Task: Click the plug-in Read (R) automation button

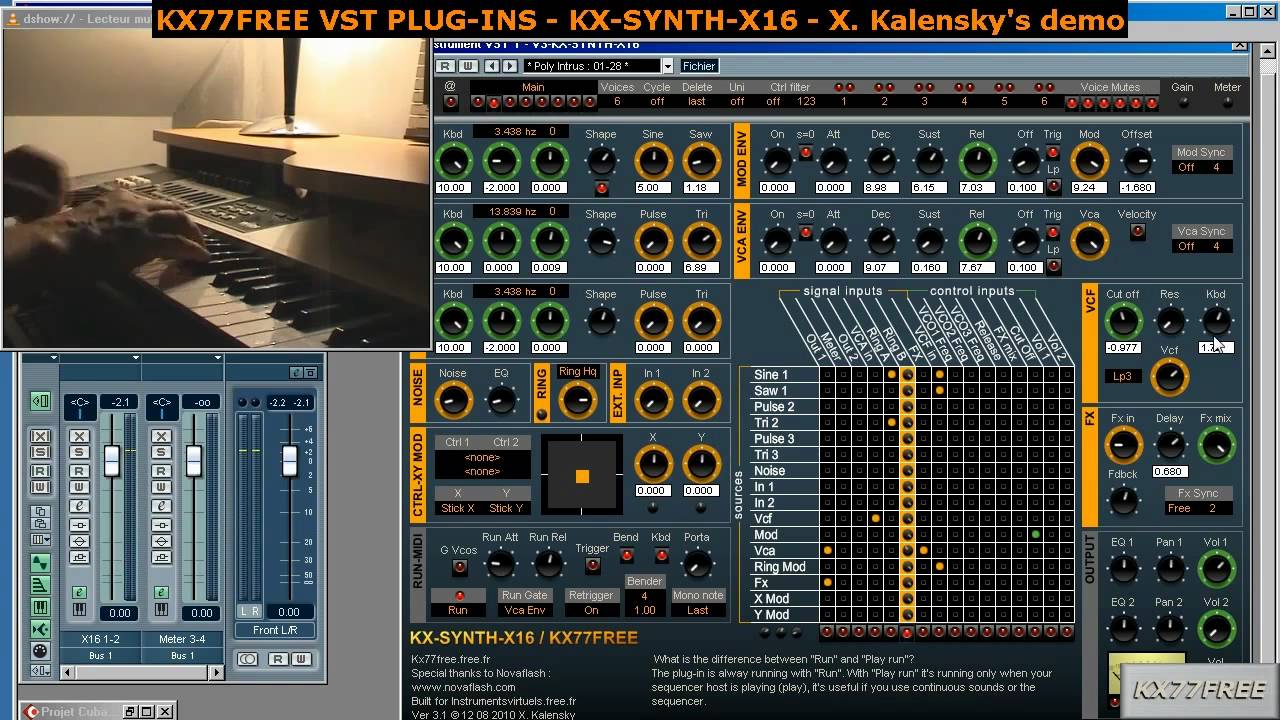Action: coord(447,66)
